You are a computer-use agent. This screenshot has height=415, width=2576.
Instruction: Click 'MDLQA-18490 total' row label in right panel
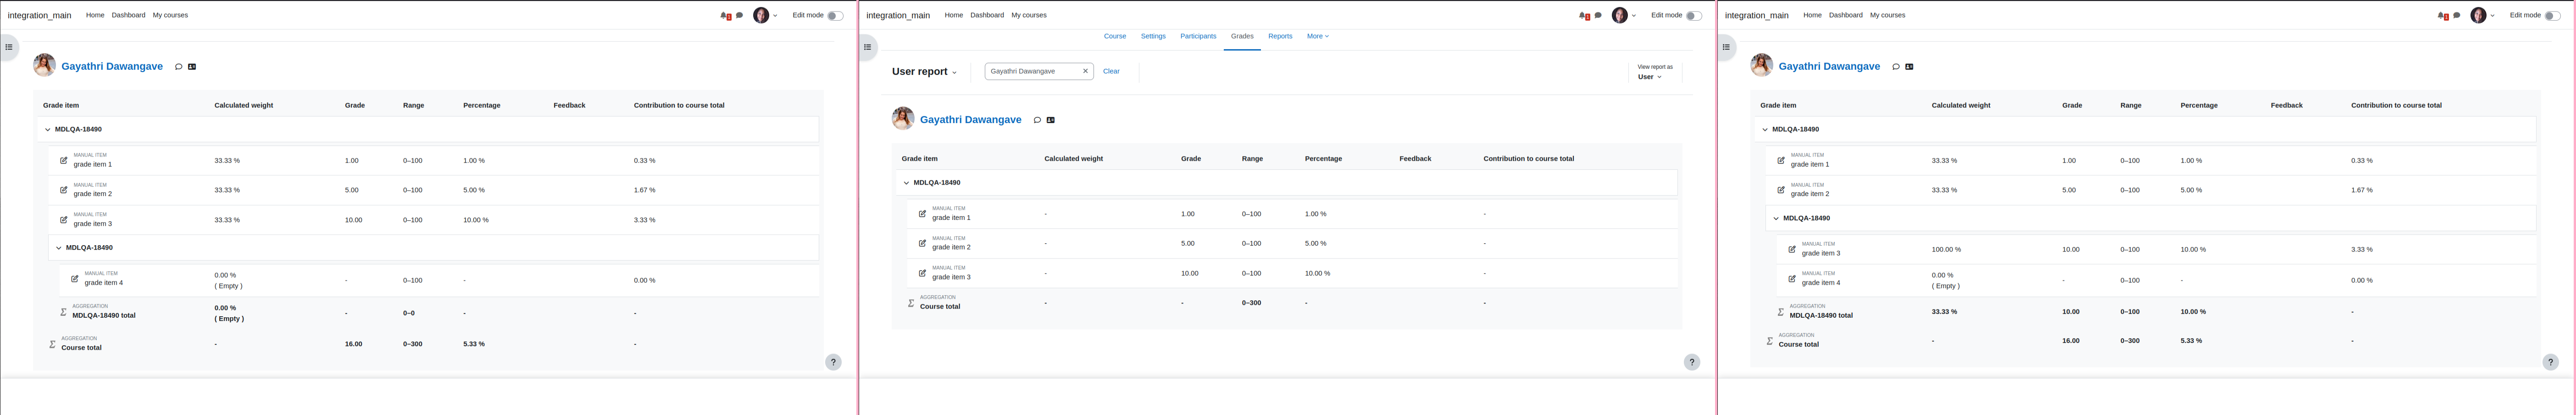tap(1821, 315)
